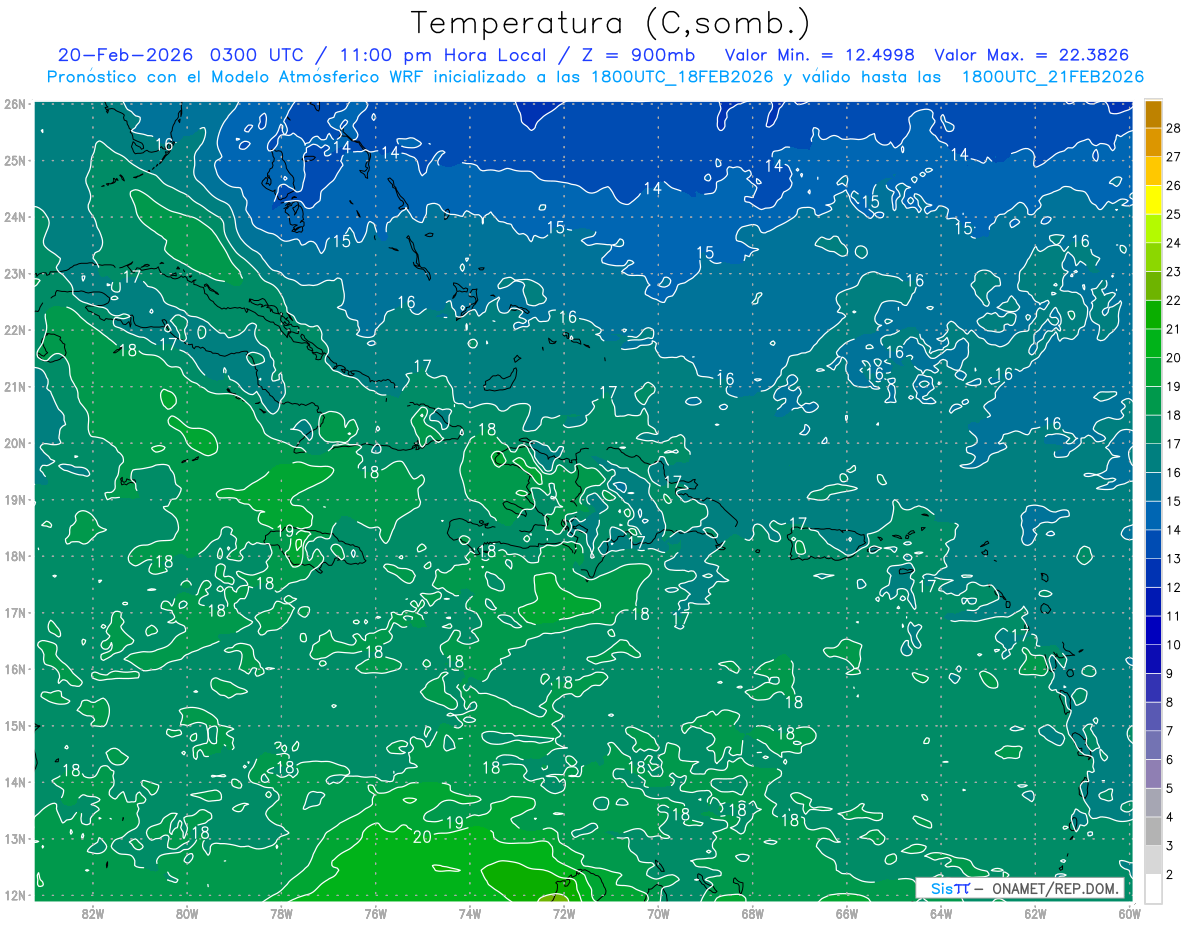Click the yellow swatch between 25 and 26
This screenshot has width=1200, height=927.
(x=1153, y=200)
